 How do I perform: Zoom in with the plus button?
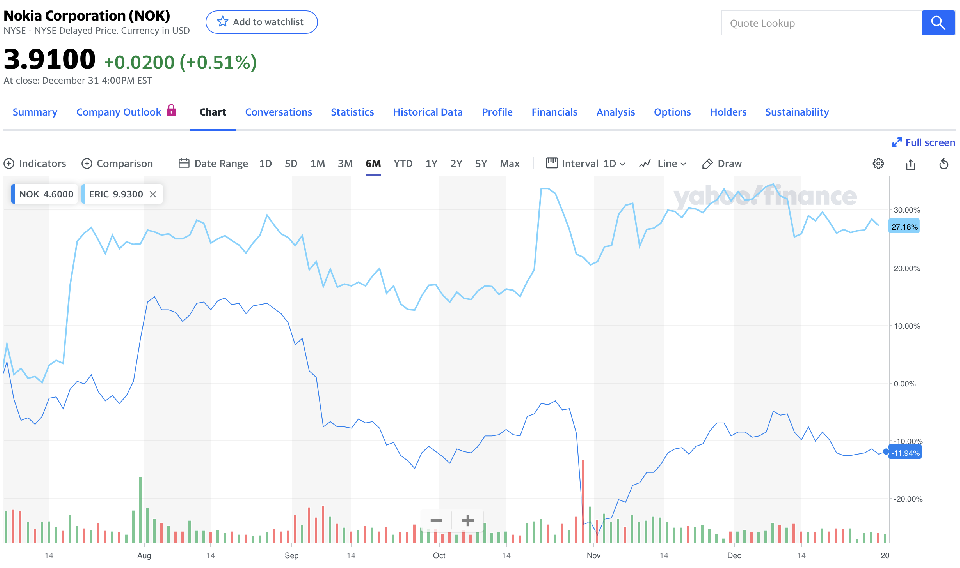[x=467, y=520]
